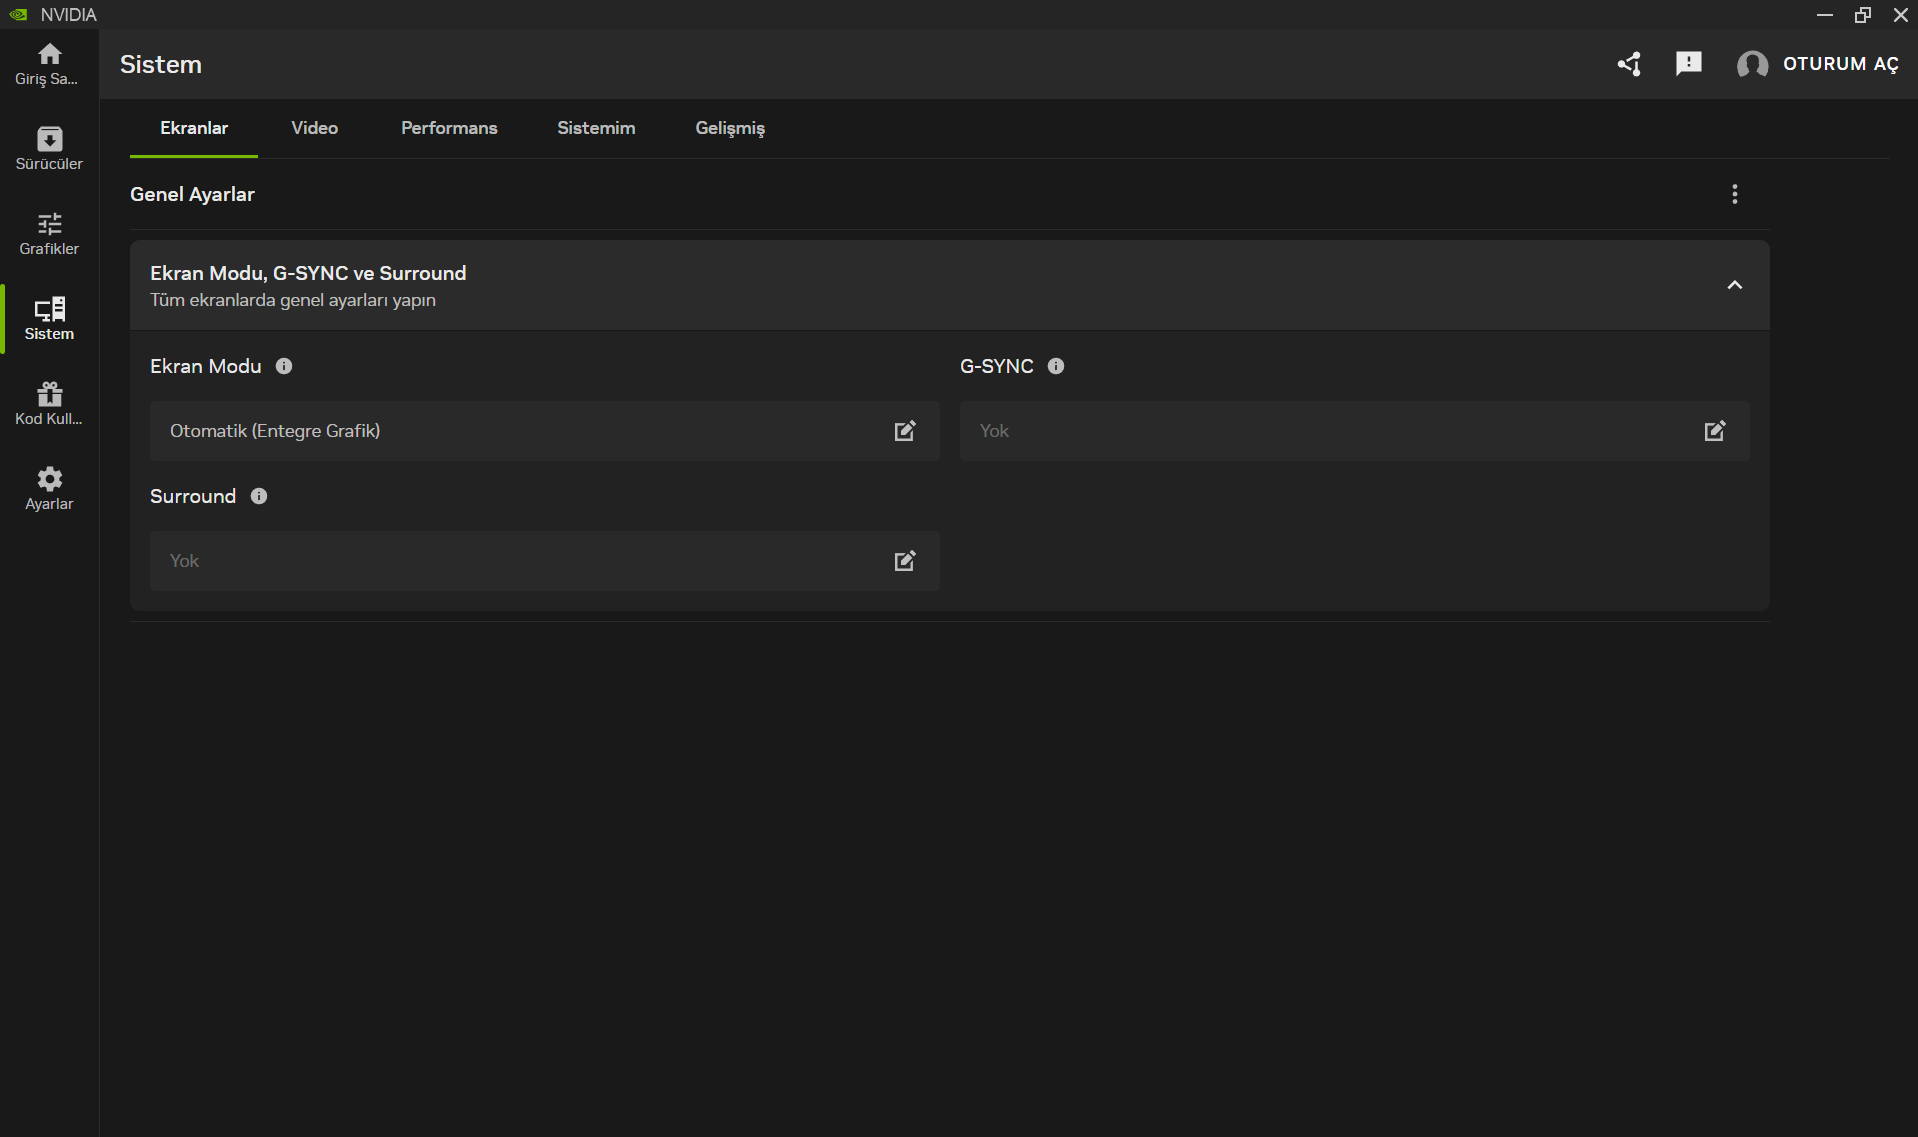
Task: Open the Sürücüler drivers section
Action: click(49, 149)
